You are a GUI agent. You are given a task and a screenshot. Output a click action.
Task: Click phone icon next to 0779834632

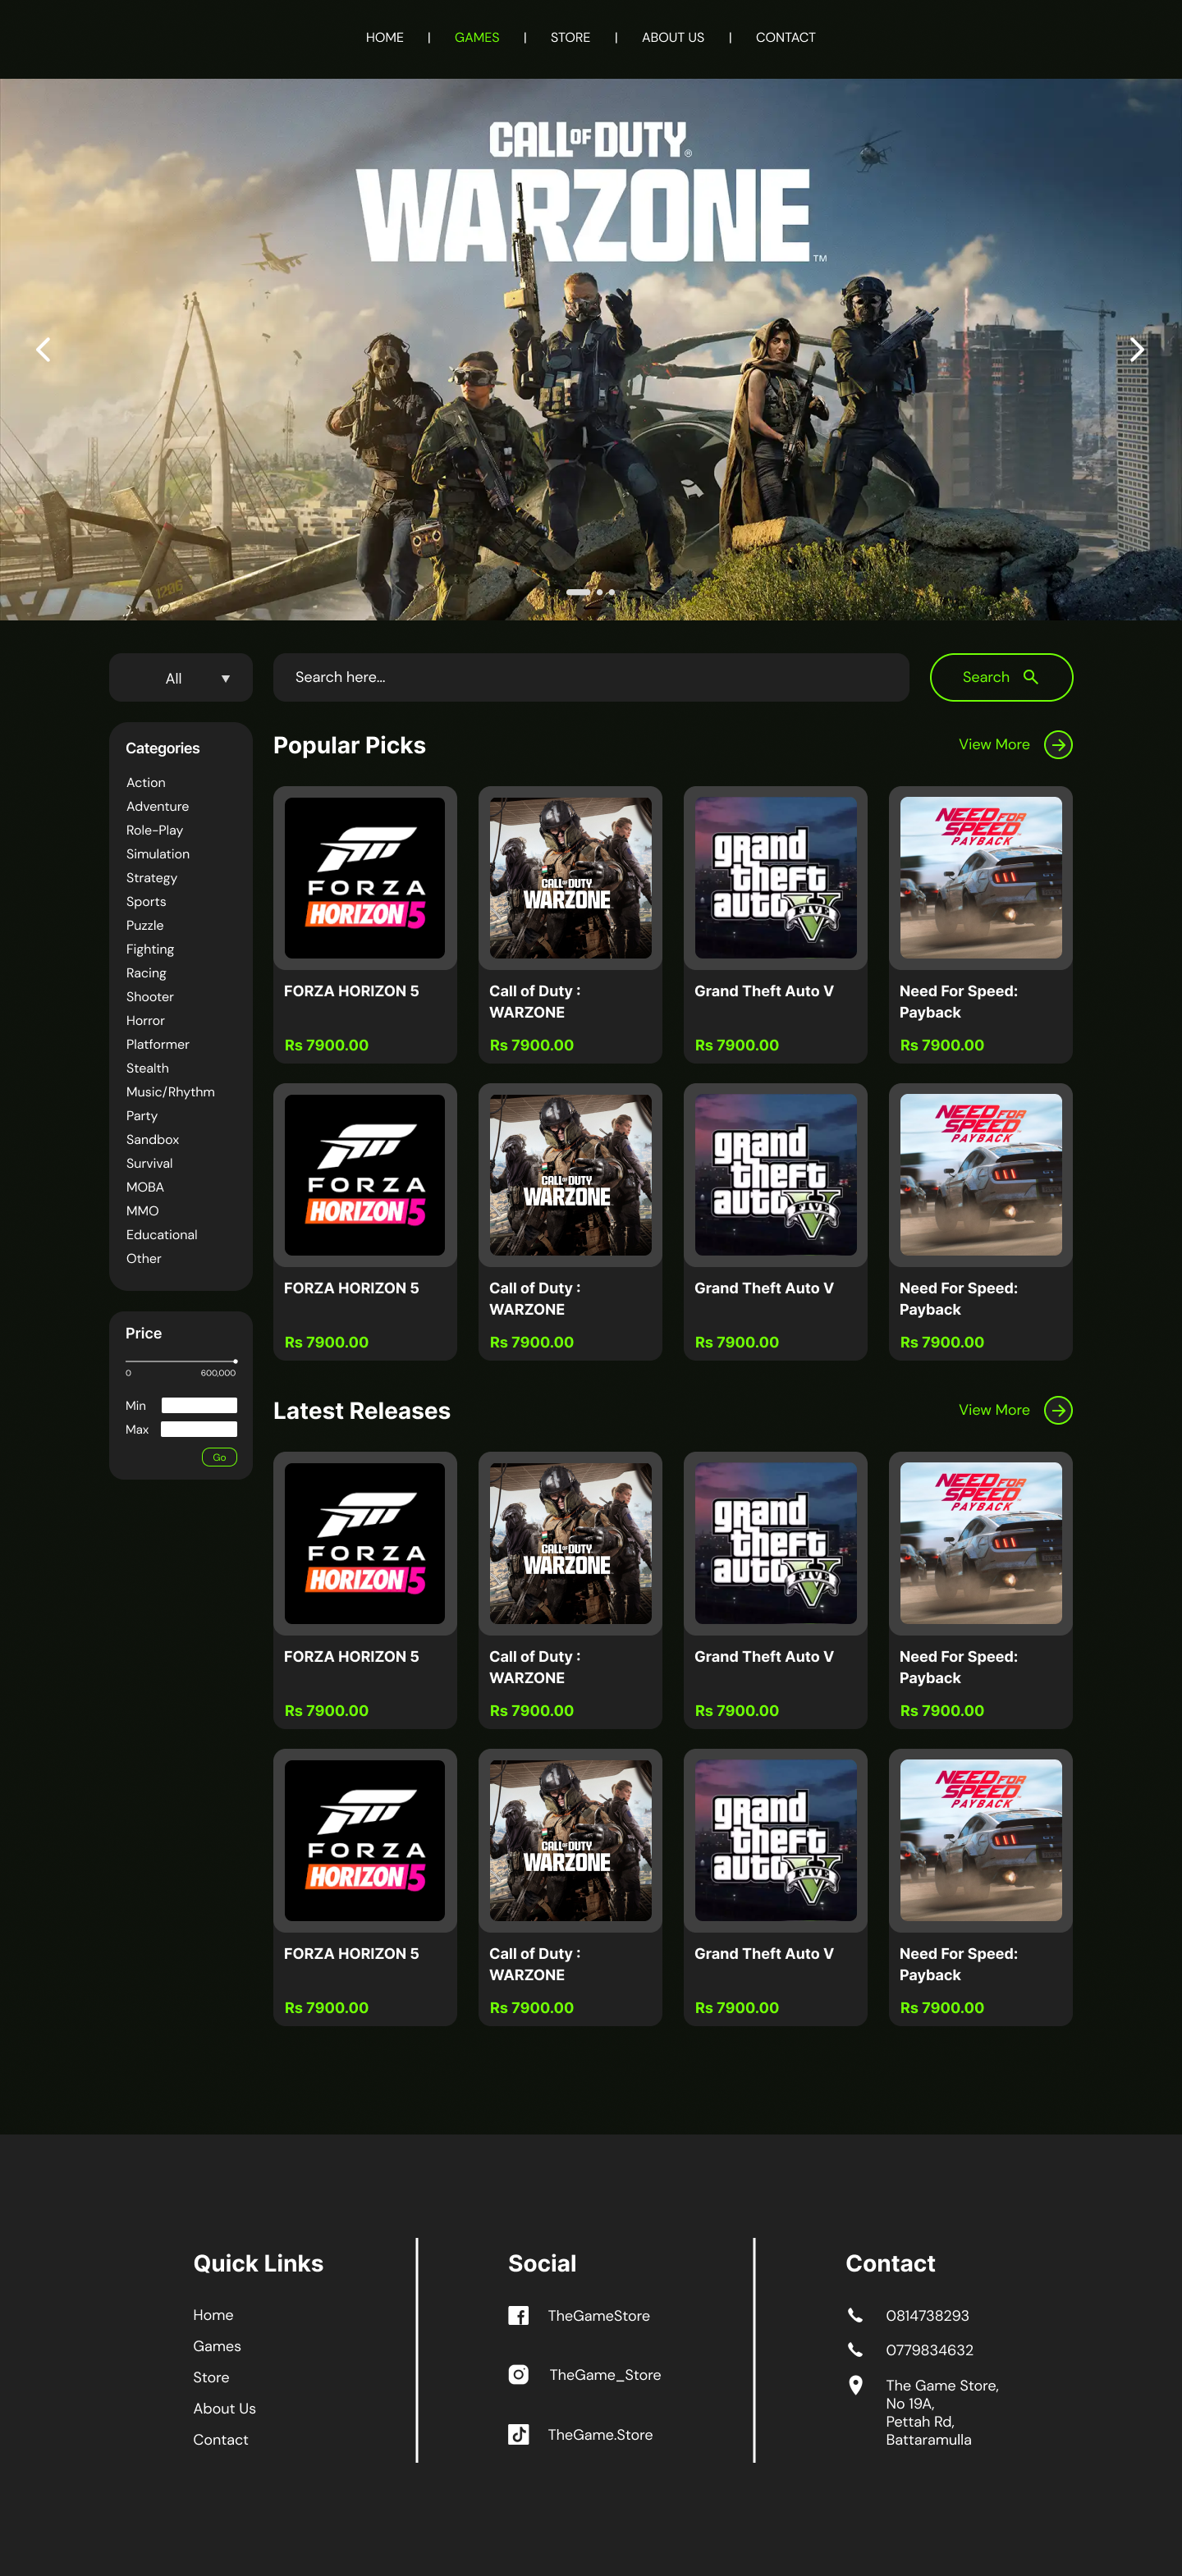(855, 2350)
